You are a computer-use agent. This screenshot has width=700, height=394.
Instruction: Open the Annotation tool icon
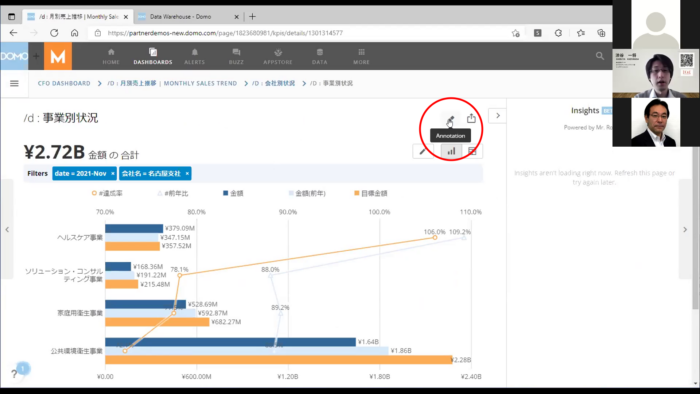[x=450, y=119]
